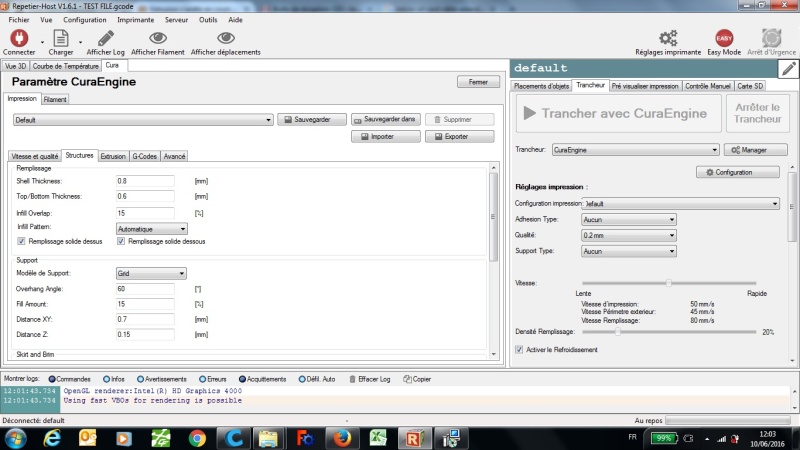Open Configuration impression dropdown
This screenshot has height=450, width=800.
681,204
